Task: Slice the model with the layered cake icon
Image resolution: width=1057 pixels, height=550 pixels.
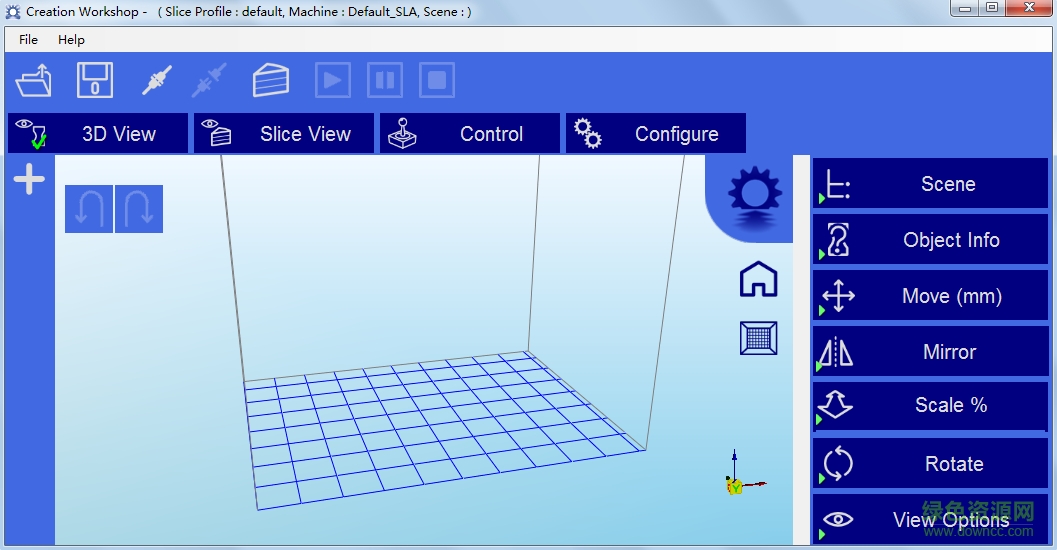Action: 271,80
